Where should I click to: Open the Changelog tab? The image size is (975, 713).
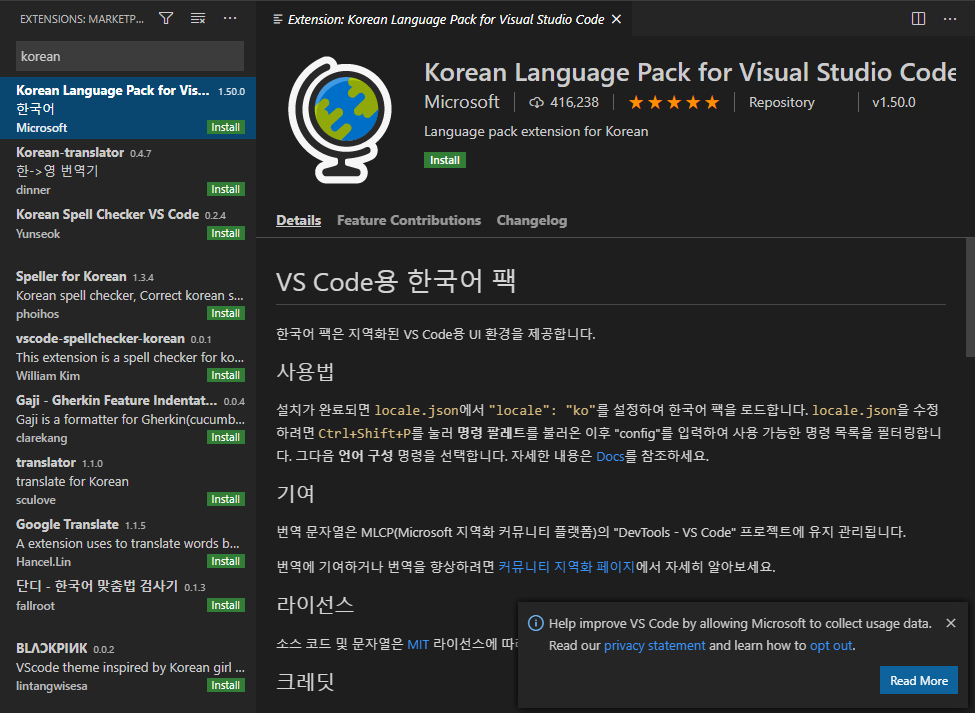pyautogui.click(x=532, y=220)
